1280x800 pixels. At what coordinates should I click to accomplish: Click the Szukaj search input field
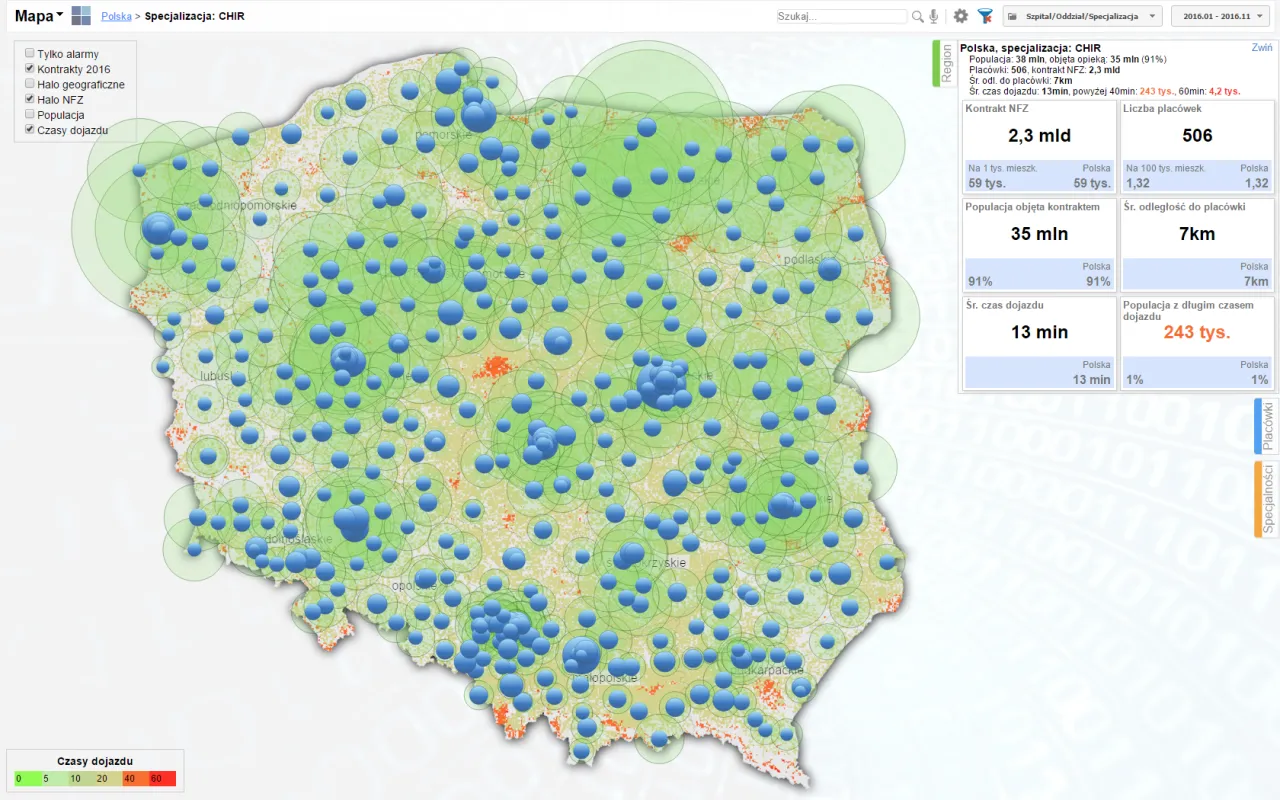(840, 16)
